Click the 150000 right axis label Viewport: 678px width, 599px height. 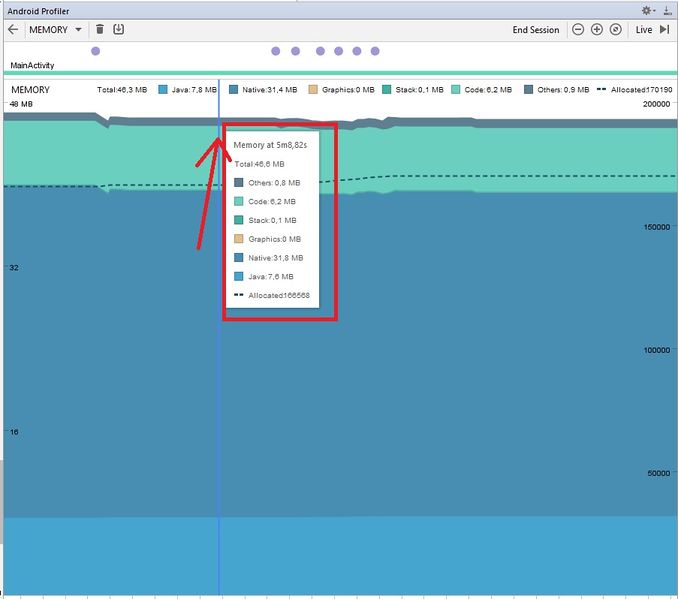[657, 227]
